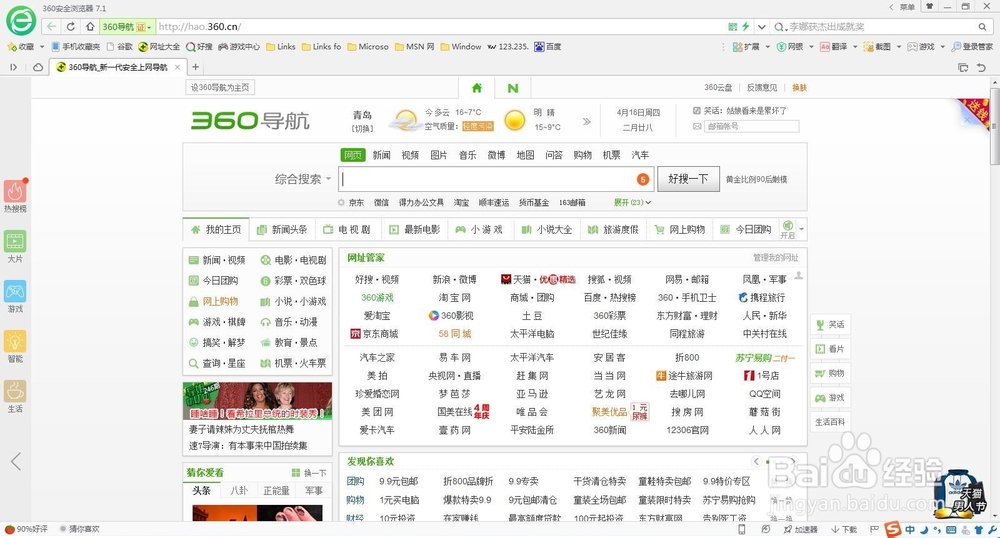The width and height of the screenshot is (1000, 538).
Task: Expand the 收藏 favorites dropdown arrow
Action: pyautogui.click(x=41, y=47)
